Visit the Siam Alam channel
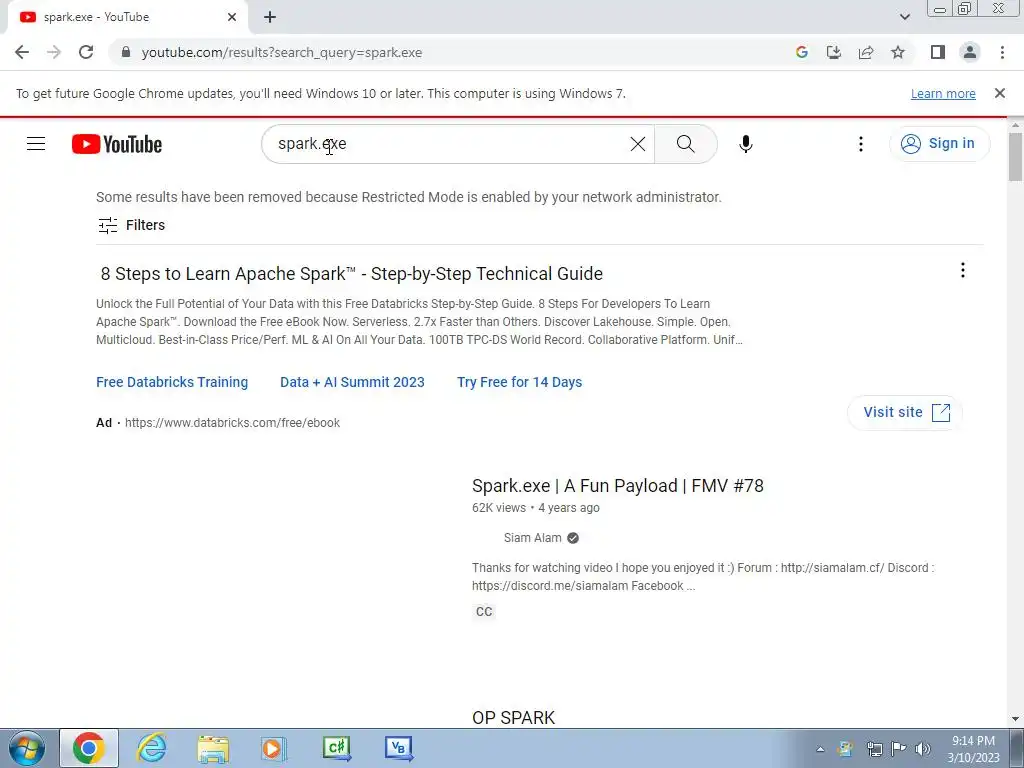The height and width of the screenshot is (768, 1024). (x=532, y=538)
